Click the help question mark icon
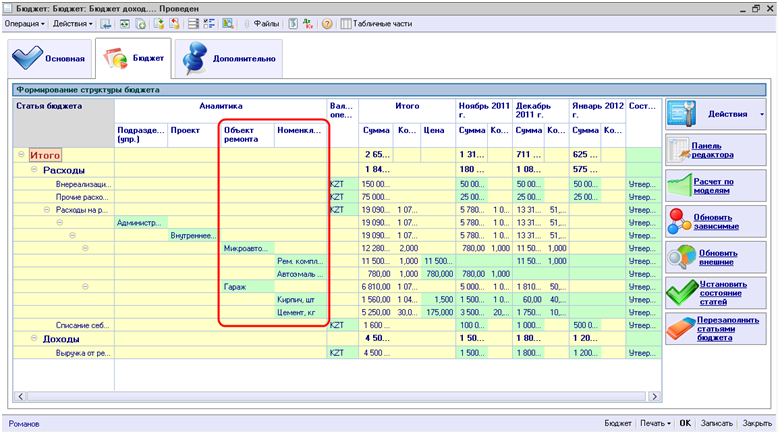The height and width of the screenshot is (434, 780). pos(327,23)
